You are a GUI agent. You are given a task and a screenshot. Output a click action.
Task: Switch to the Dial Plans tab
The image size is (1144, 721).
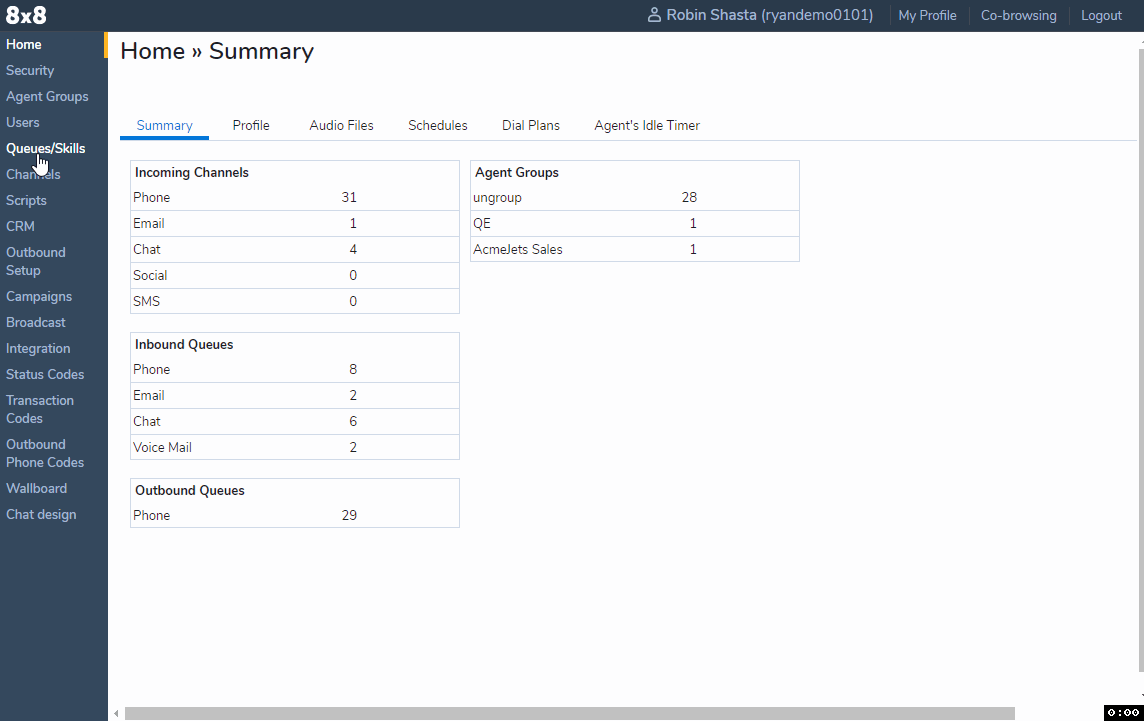tap(530, 126)
